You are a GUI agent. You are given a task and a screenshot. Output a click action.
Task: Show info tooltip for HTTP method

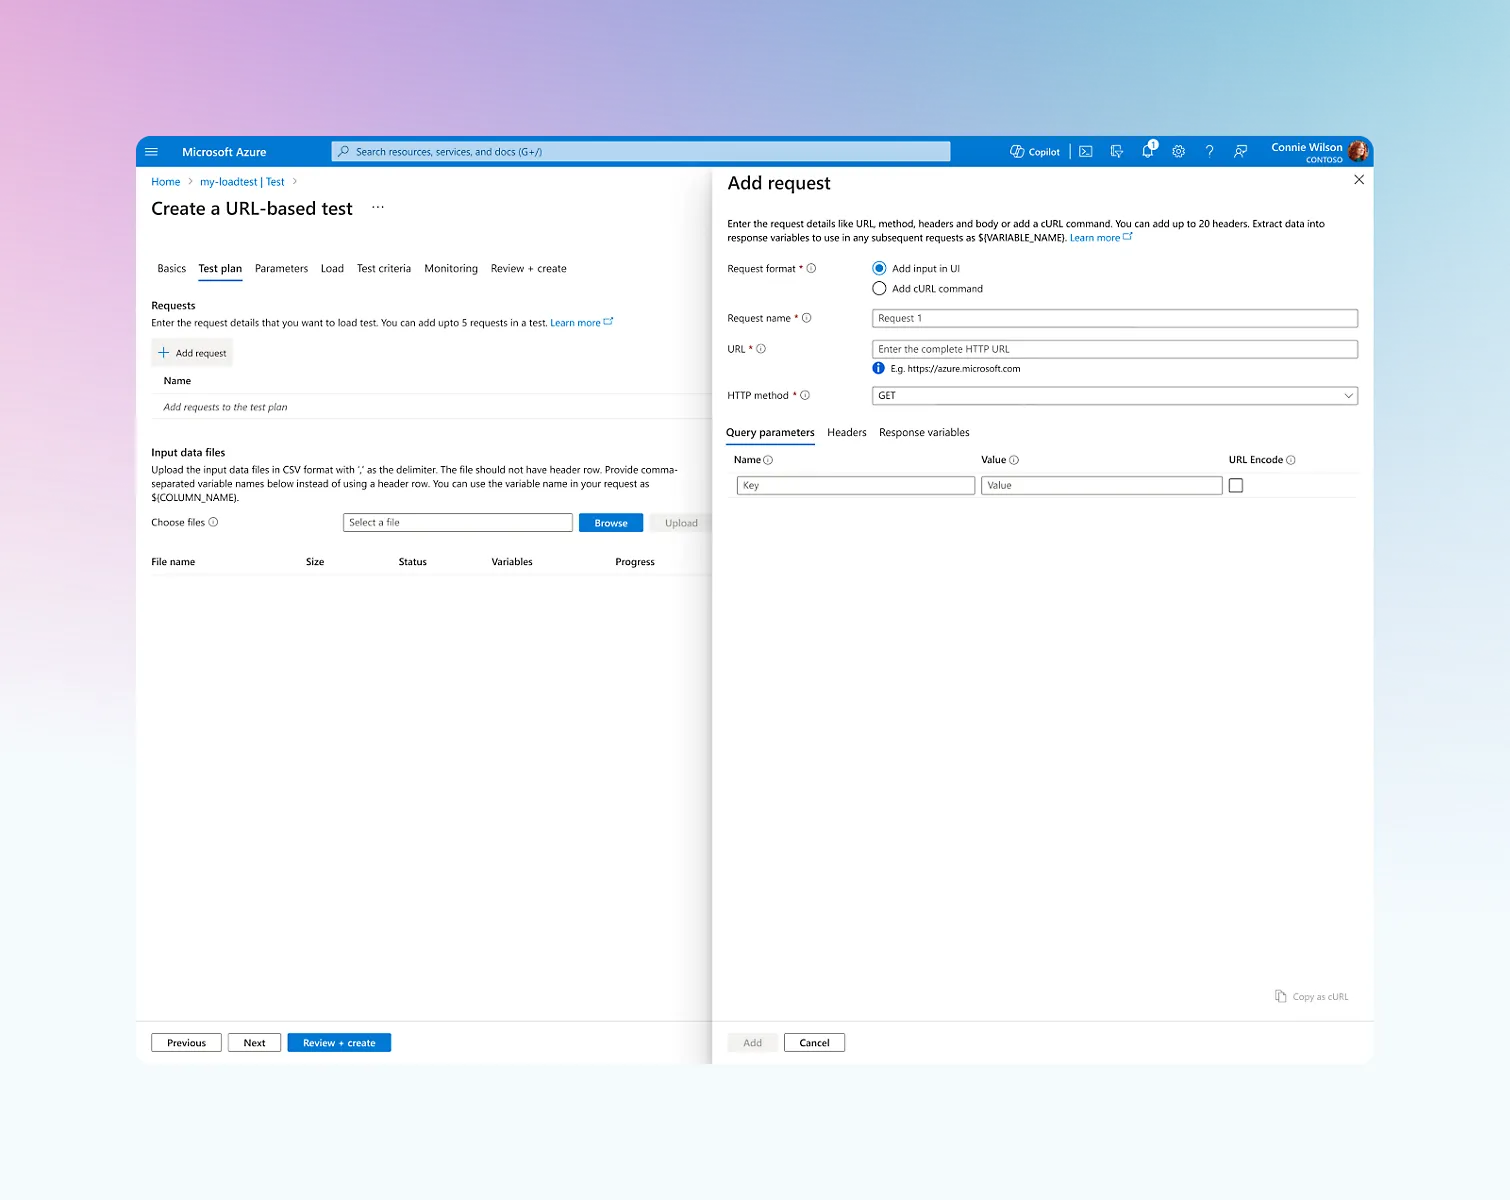pyautogui.click(x=805, y=396)
